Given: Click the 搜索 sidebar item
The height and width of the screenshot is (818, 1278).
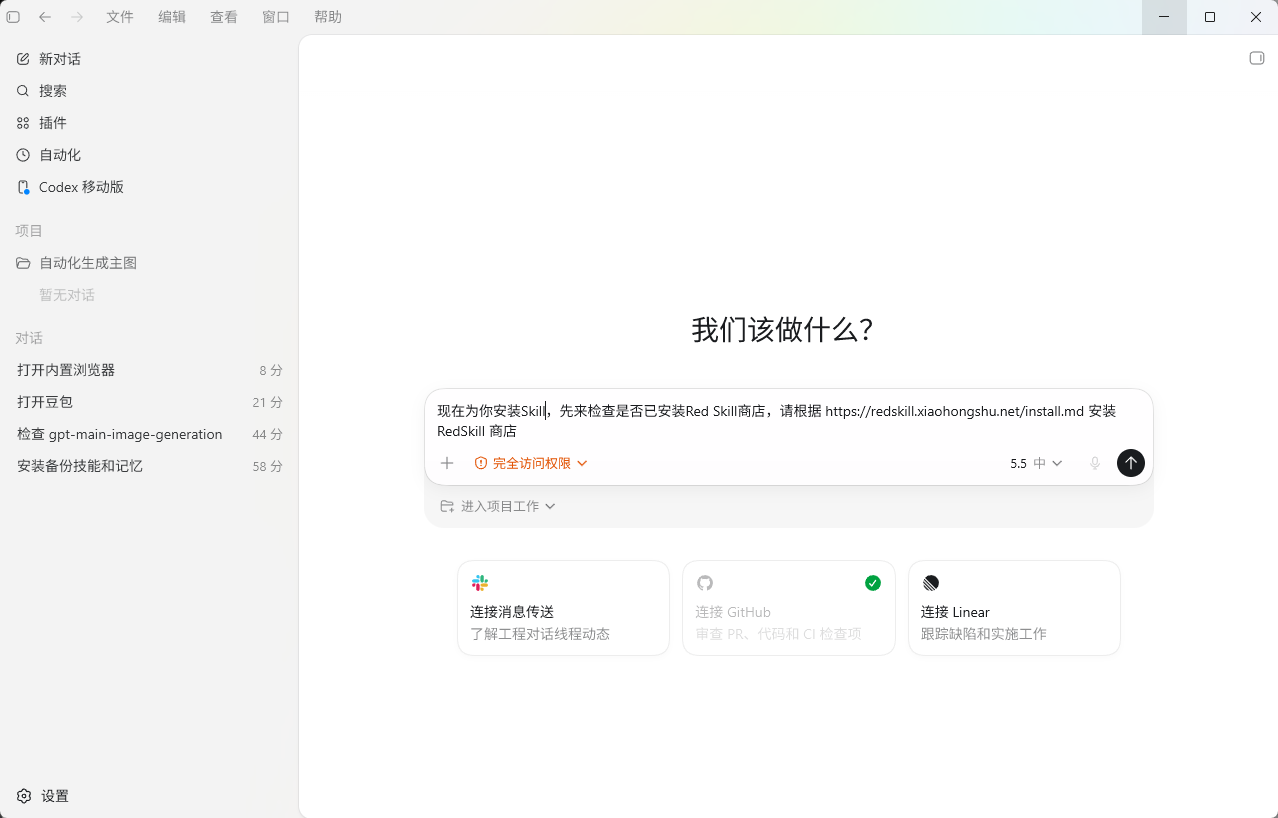Looking at the screenshot, I should pyautogui.click(x=149, y=91).
